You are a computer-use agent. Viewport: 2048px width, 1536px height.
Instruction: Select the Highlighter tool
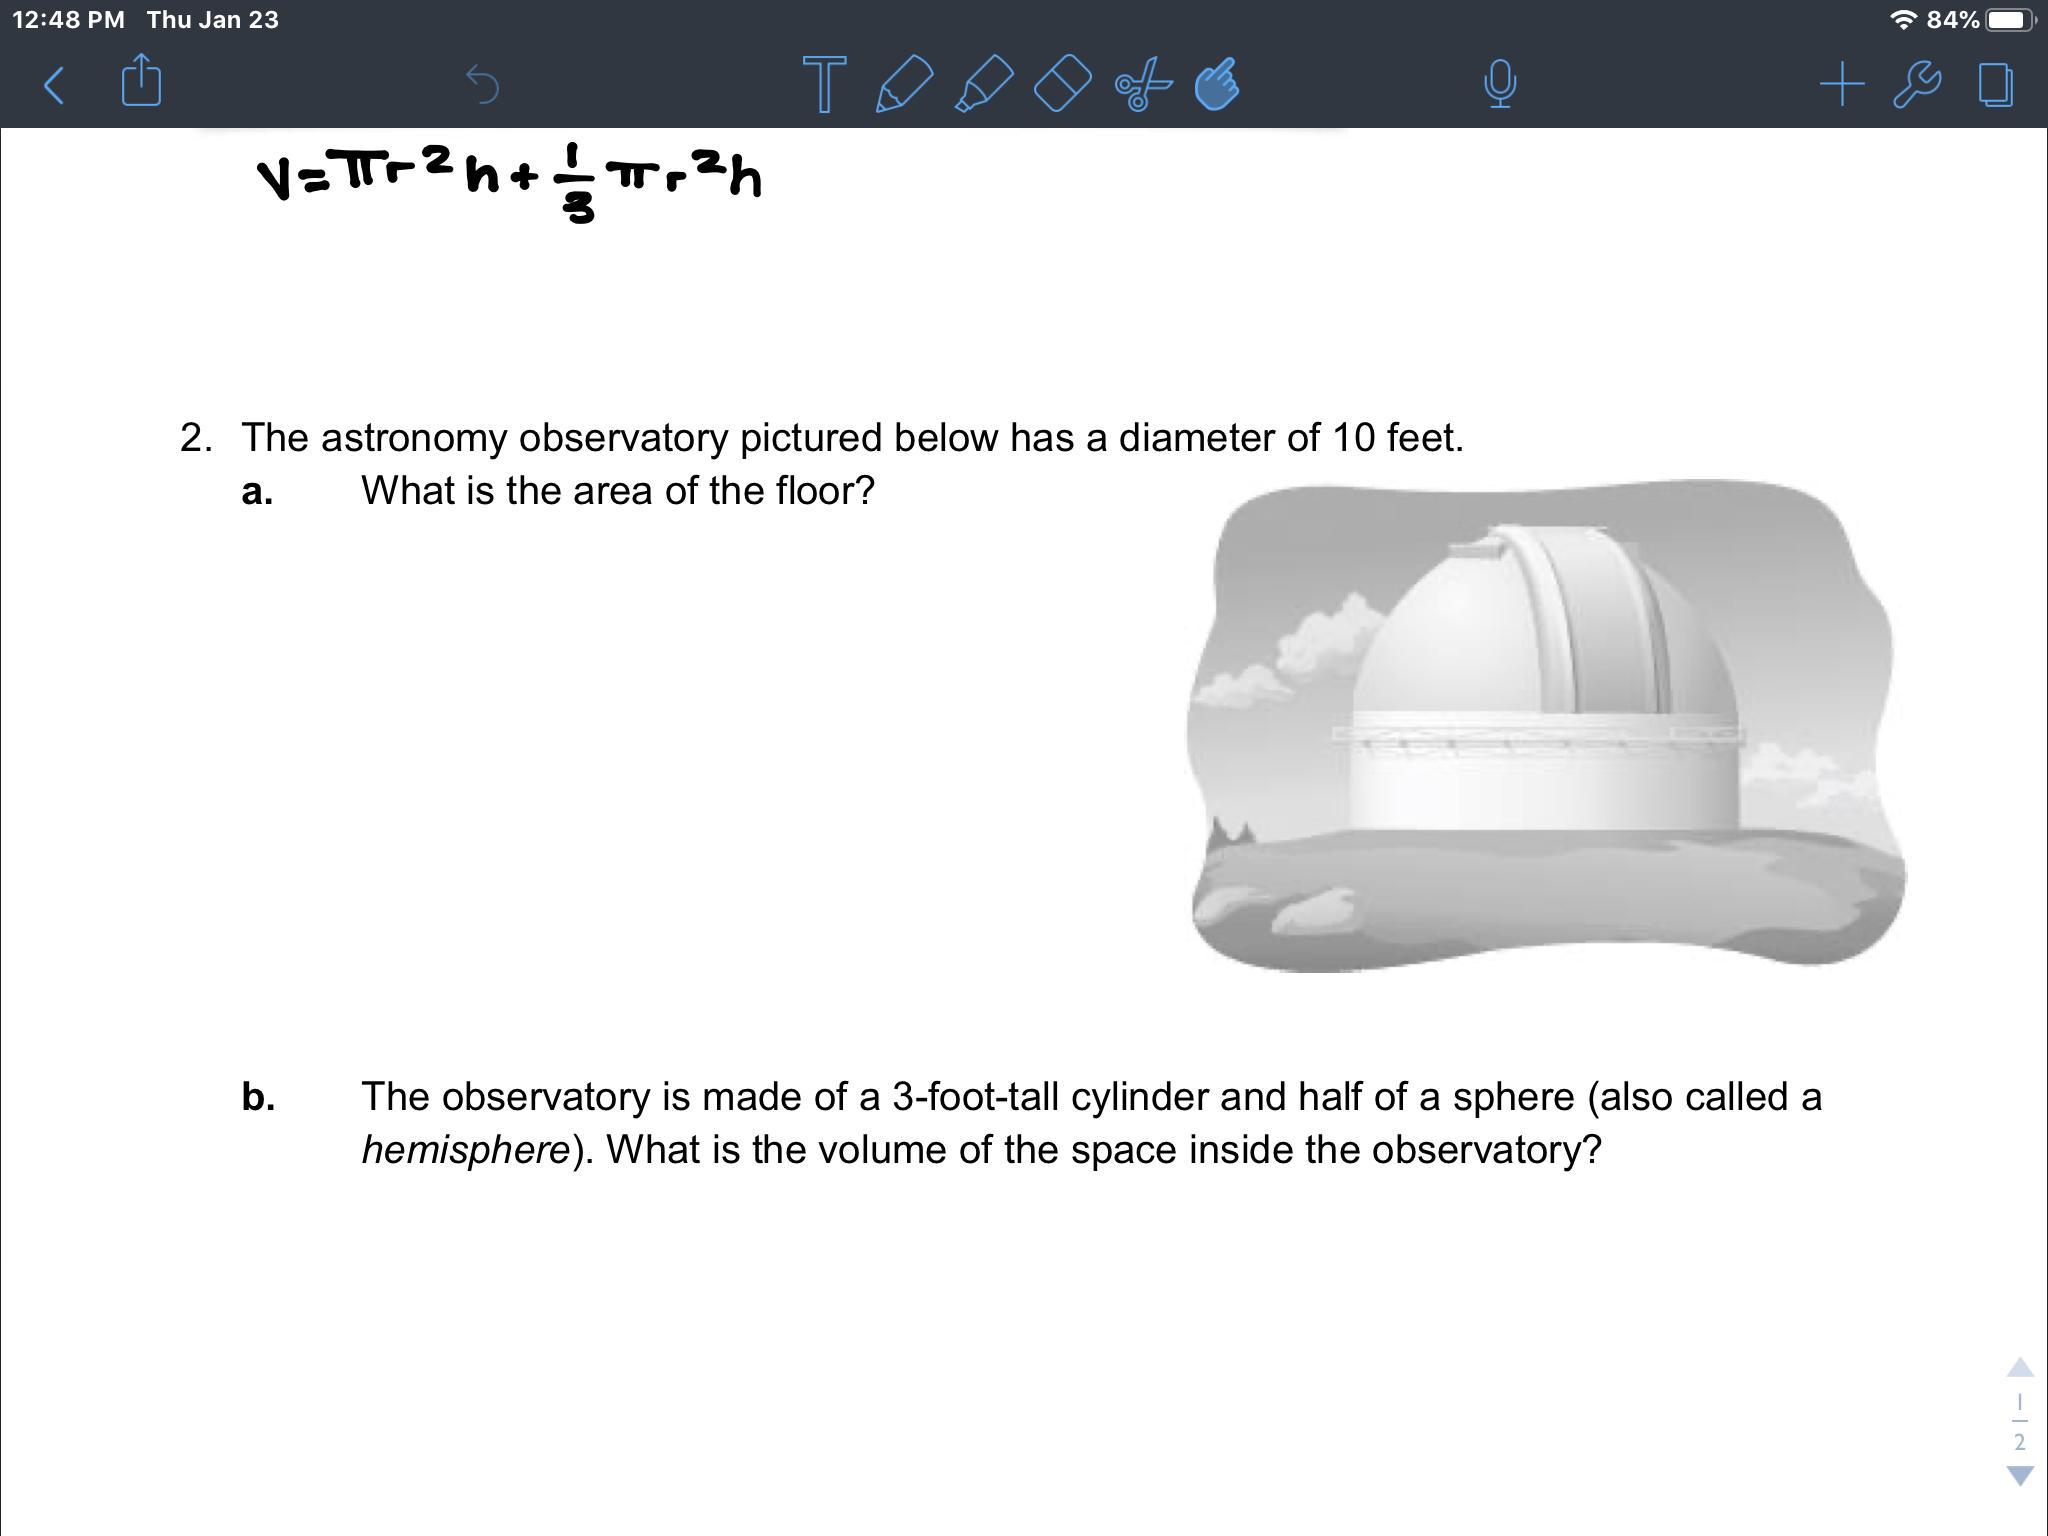(984, 84)
